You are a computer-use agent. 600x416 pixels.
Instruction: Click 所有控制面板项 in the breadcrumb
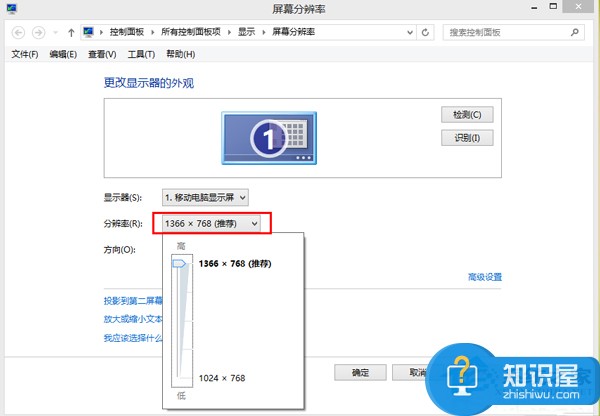click(191, 32)
